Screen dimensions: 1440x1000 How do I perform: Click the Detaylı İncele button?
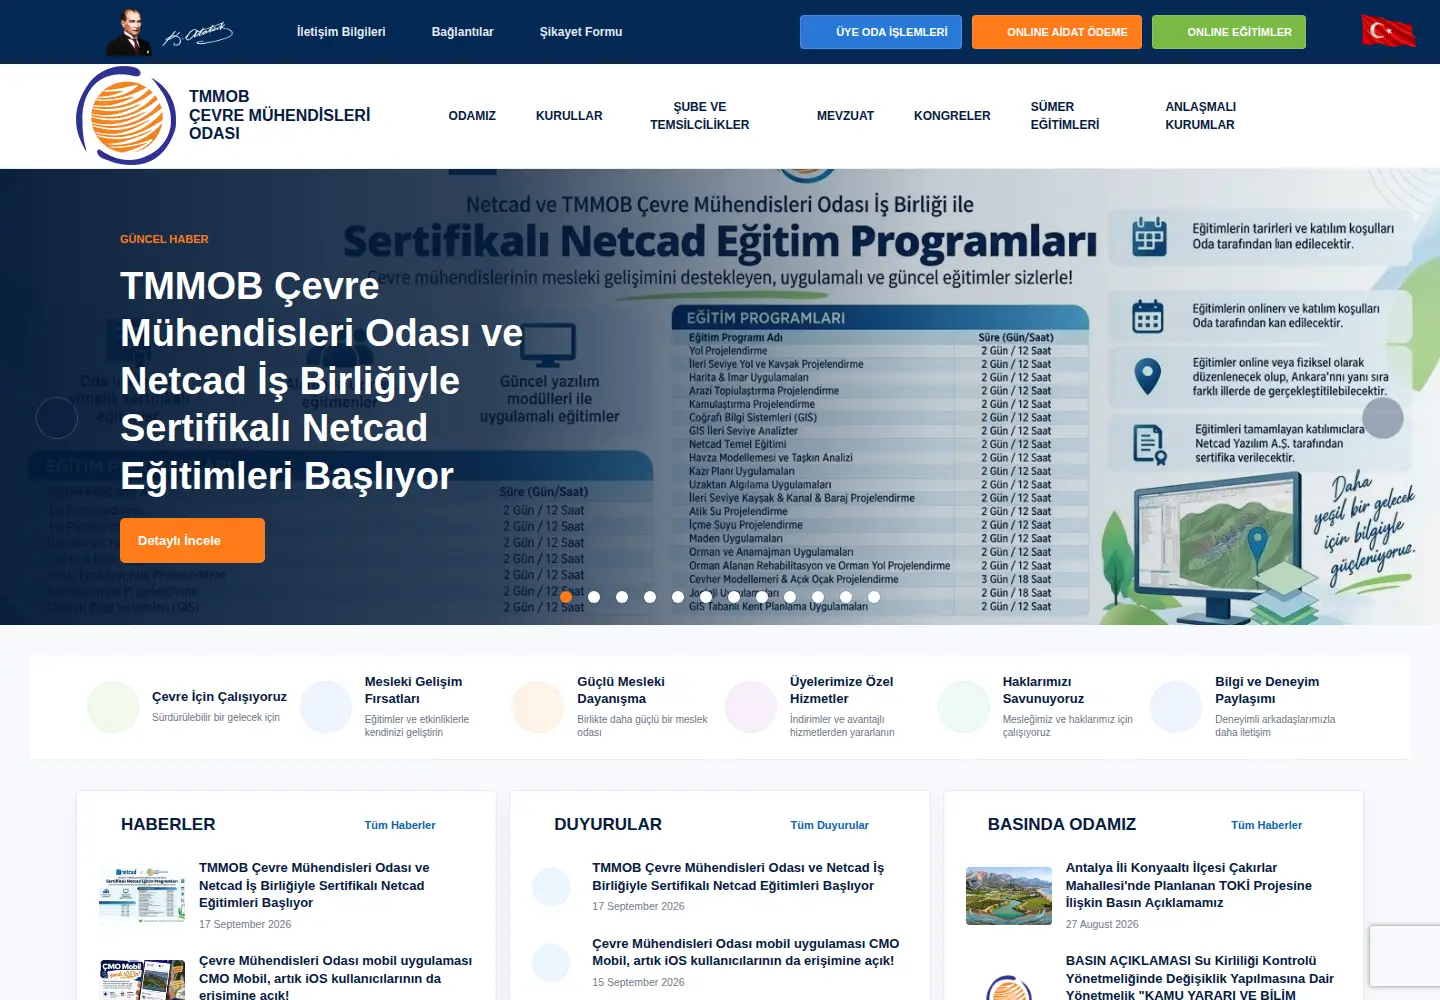(x=193, y=540)
